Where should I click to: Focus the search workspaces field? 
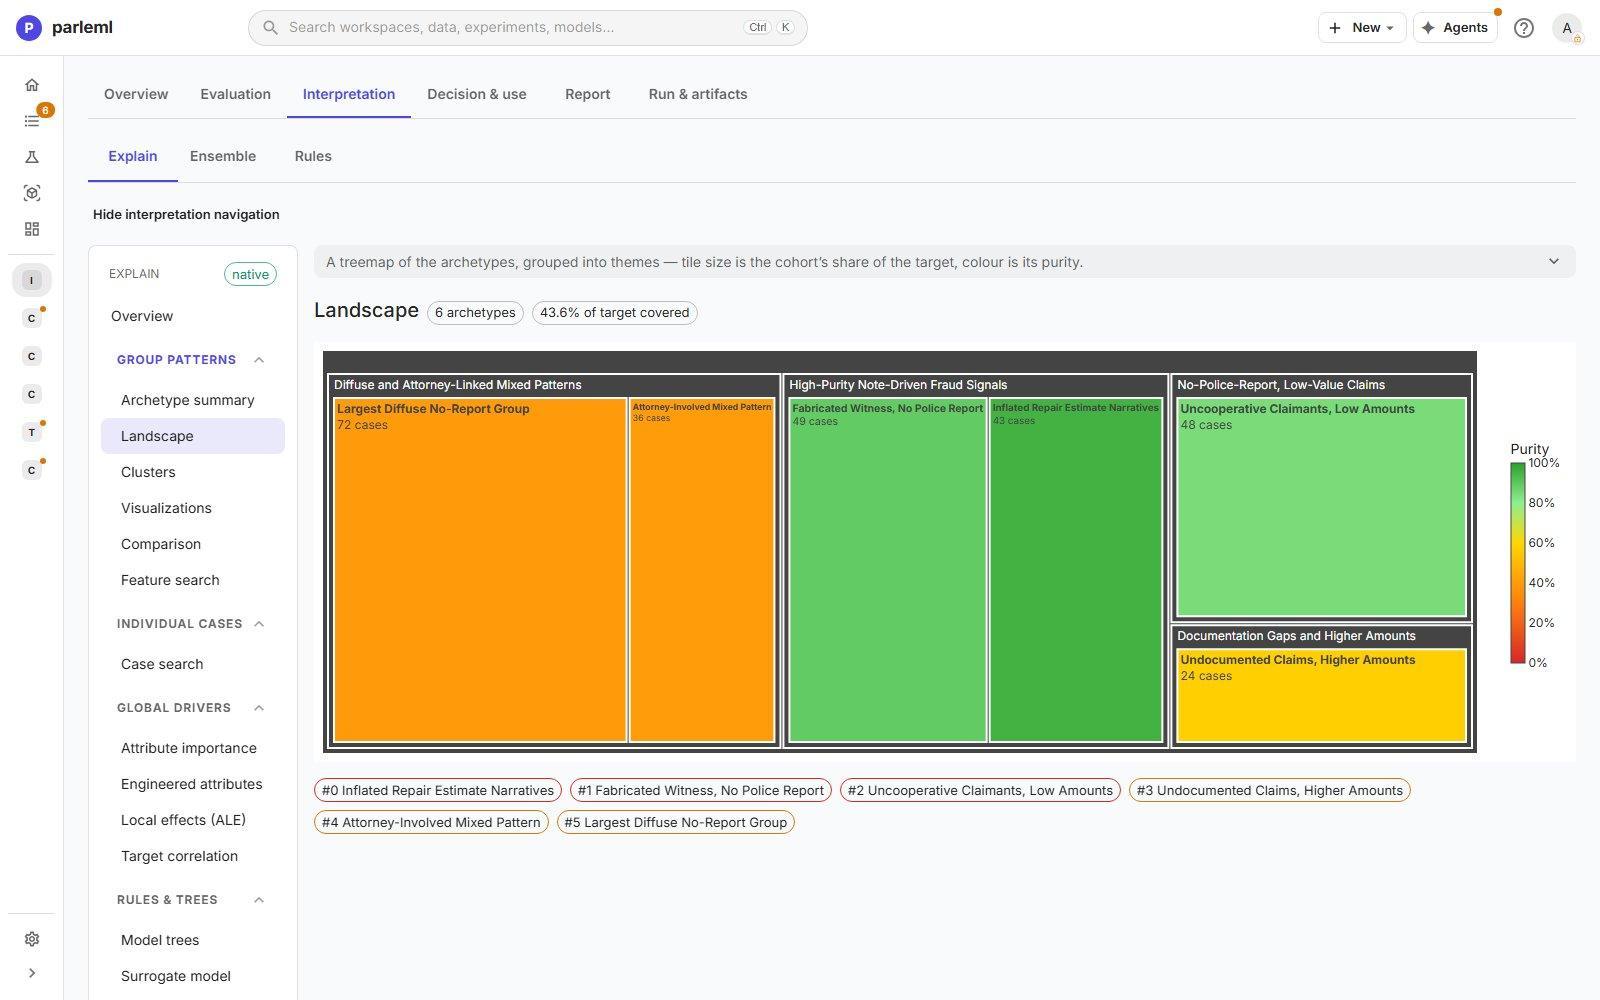tap(528, 28)
